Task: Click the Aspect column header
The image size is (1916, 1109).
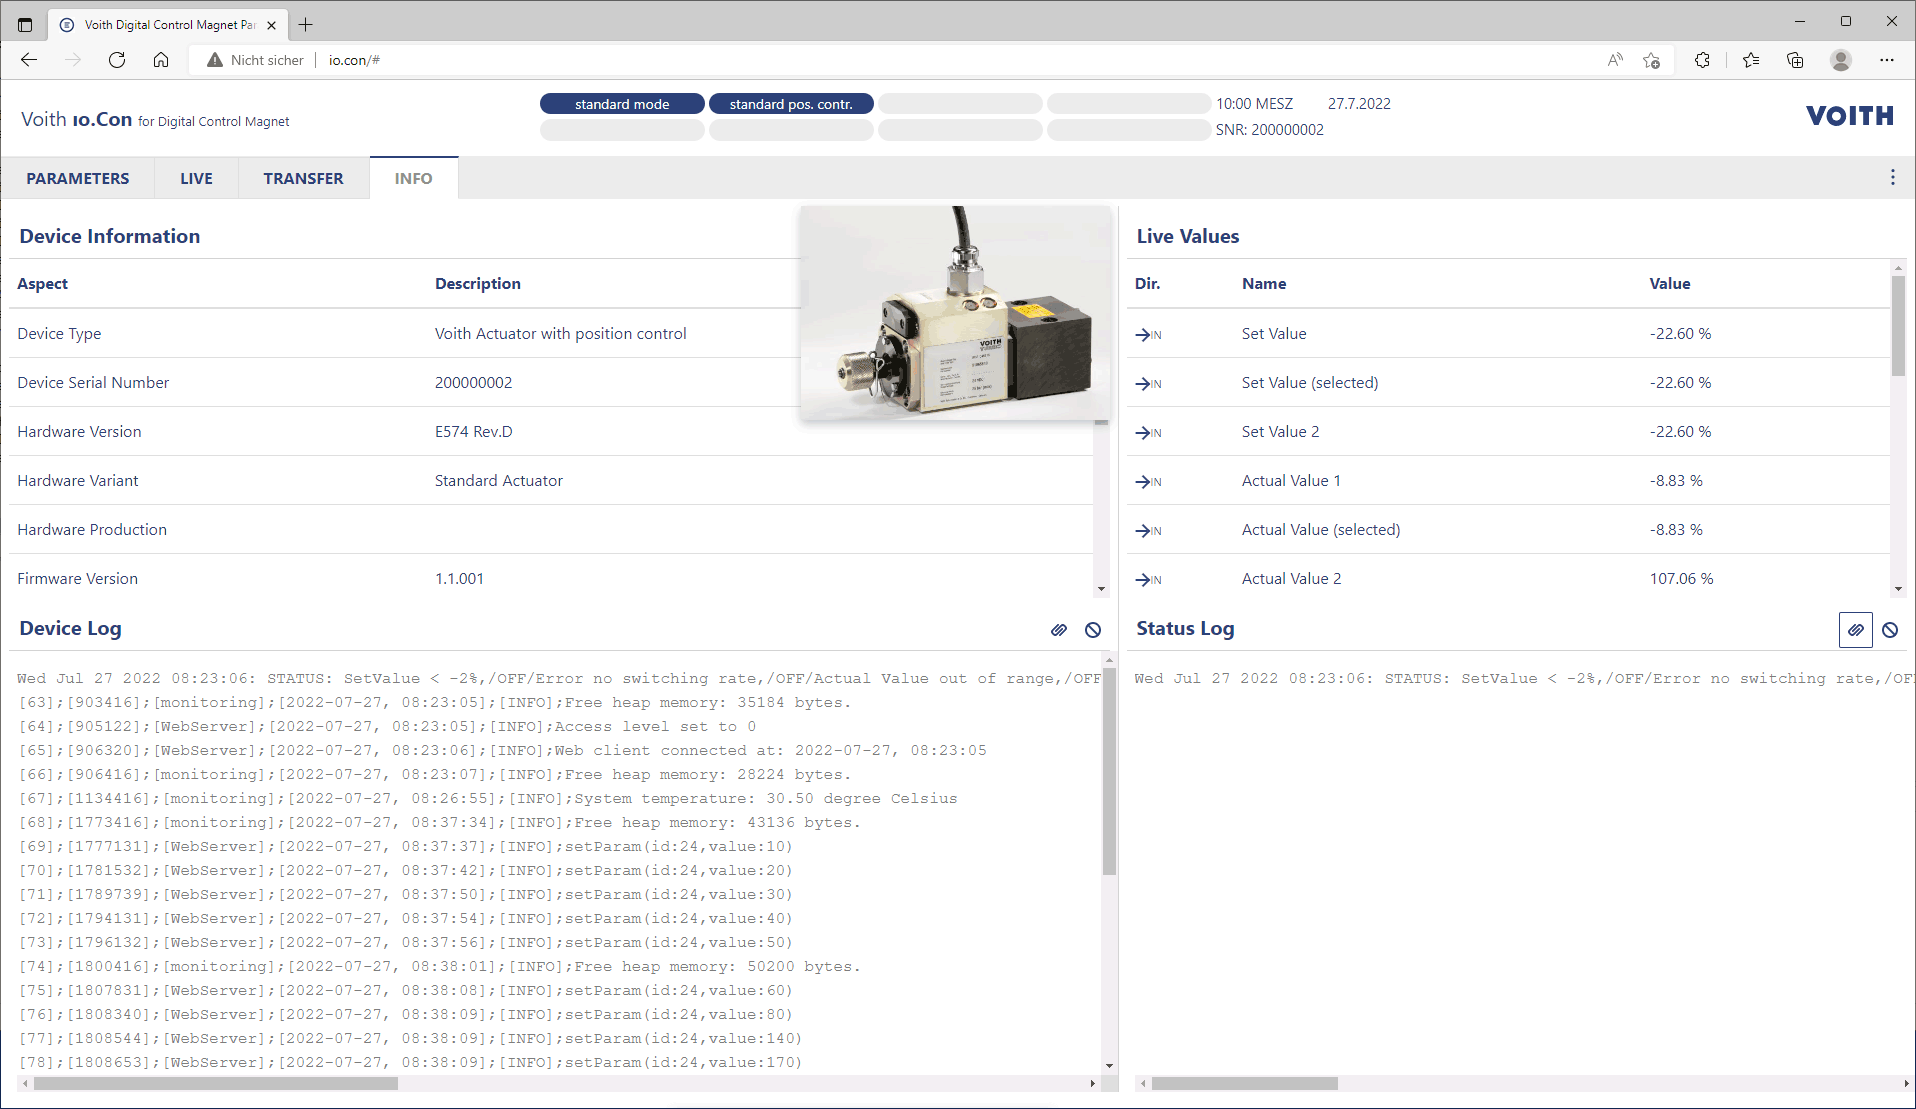Action: 42,284
